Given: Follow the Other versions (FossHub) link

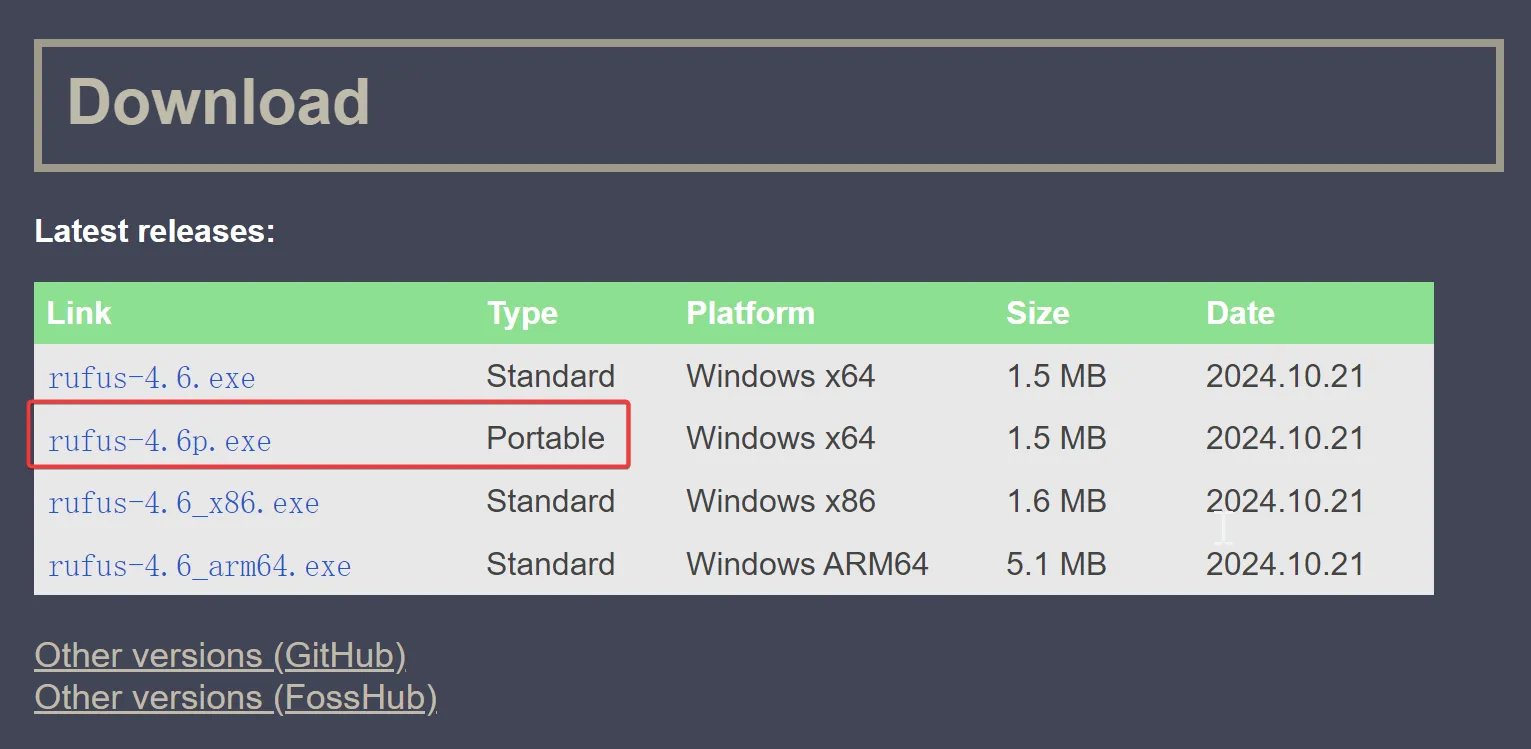Looking at the screenshot, I should 235,698.
